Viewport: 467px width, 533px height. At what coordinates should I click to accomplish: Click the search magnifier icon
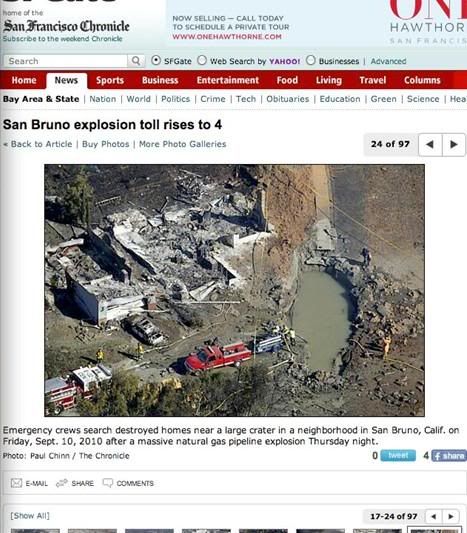point(136,61)
